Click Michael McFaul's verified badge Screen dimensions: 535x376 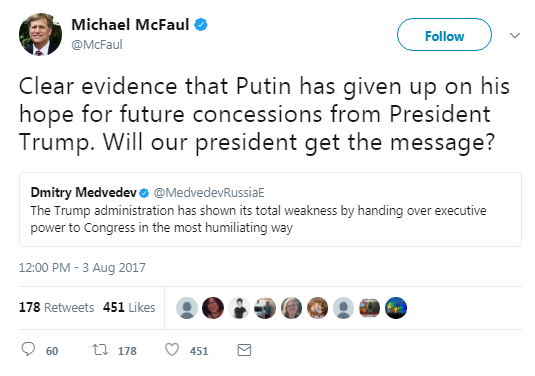[x=201, y=25]
